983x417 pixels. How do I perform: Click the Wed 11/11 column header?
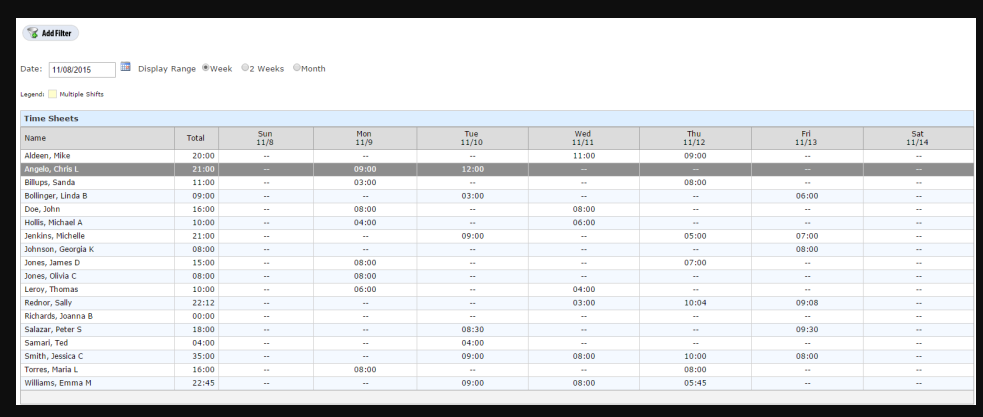click(x=583, y=138)
